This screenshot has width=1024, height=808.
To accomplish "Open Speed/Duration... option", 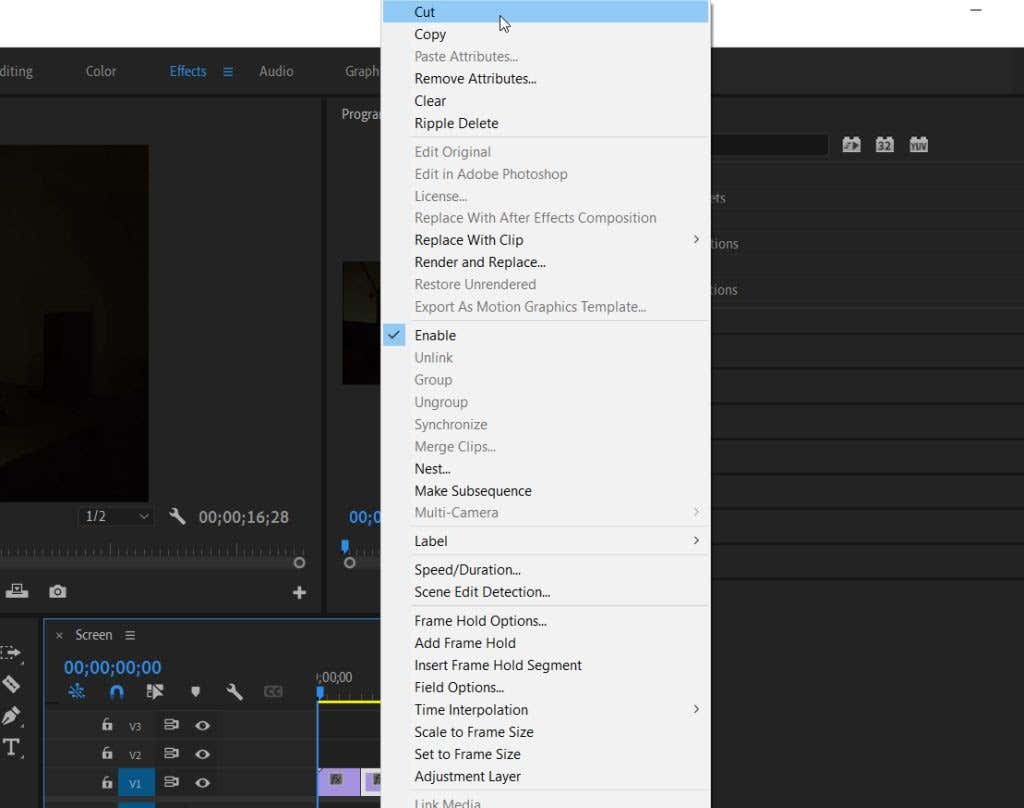I will 467,570.
